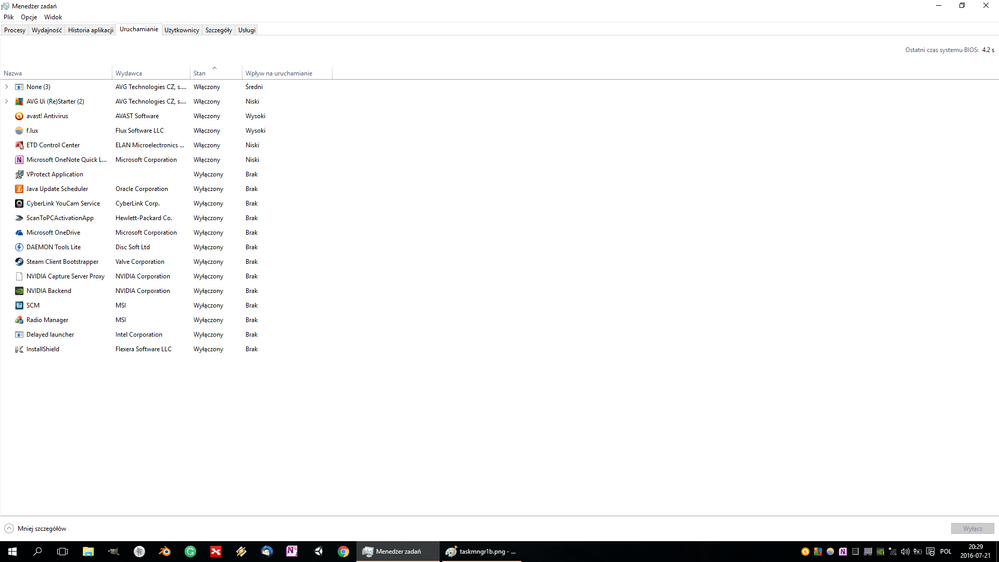Select the Microsoft OneDrive cloud icon
The image size is (999, 562).
click(19, 233)
